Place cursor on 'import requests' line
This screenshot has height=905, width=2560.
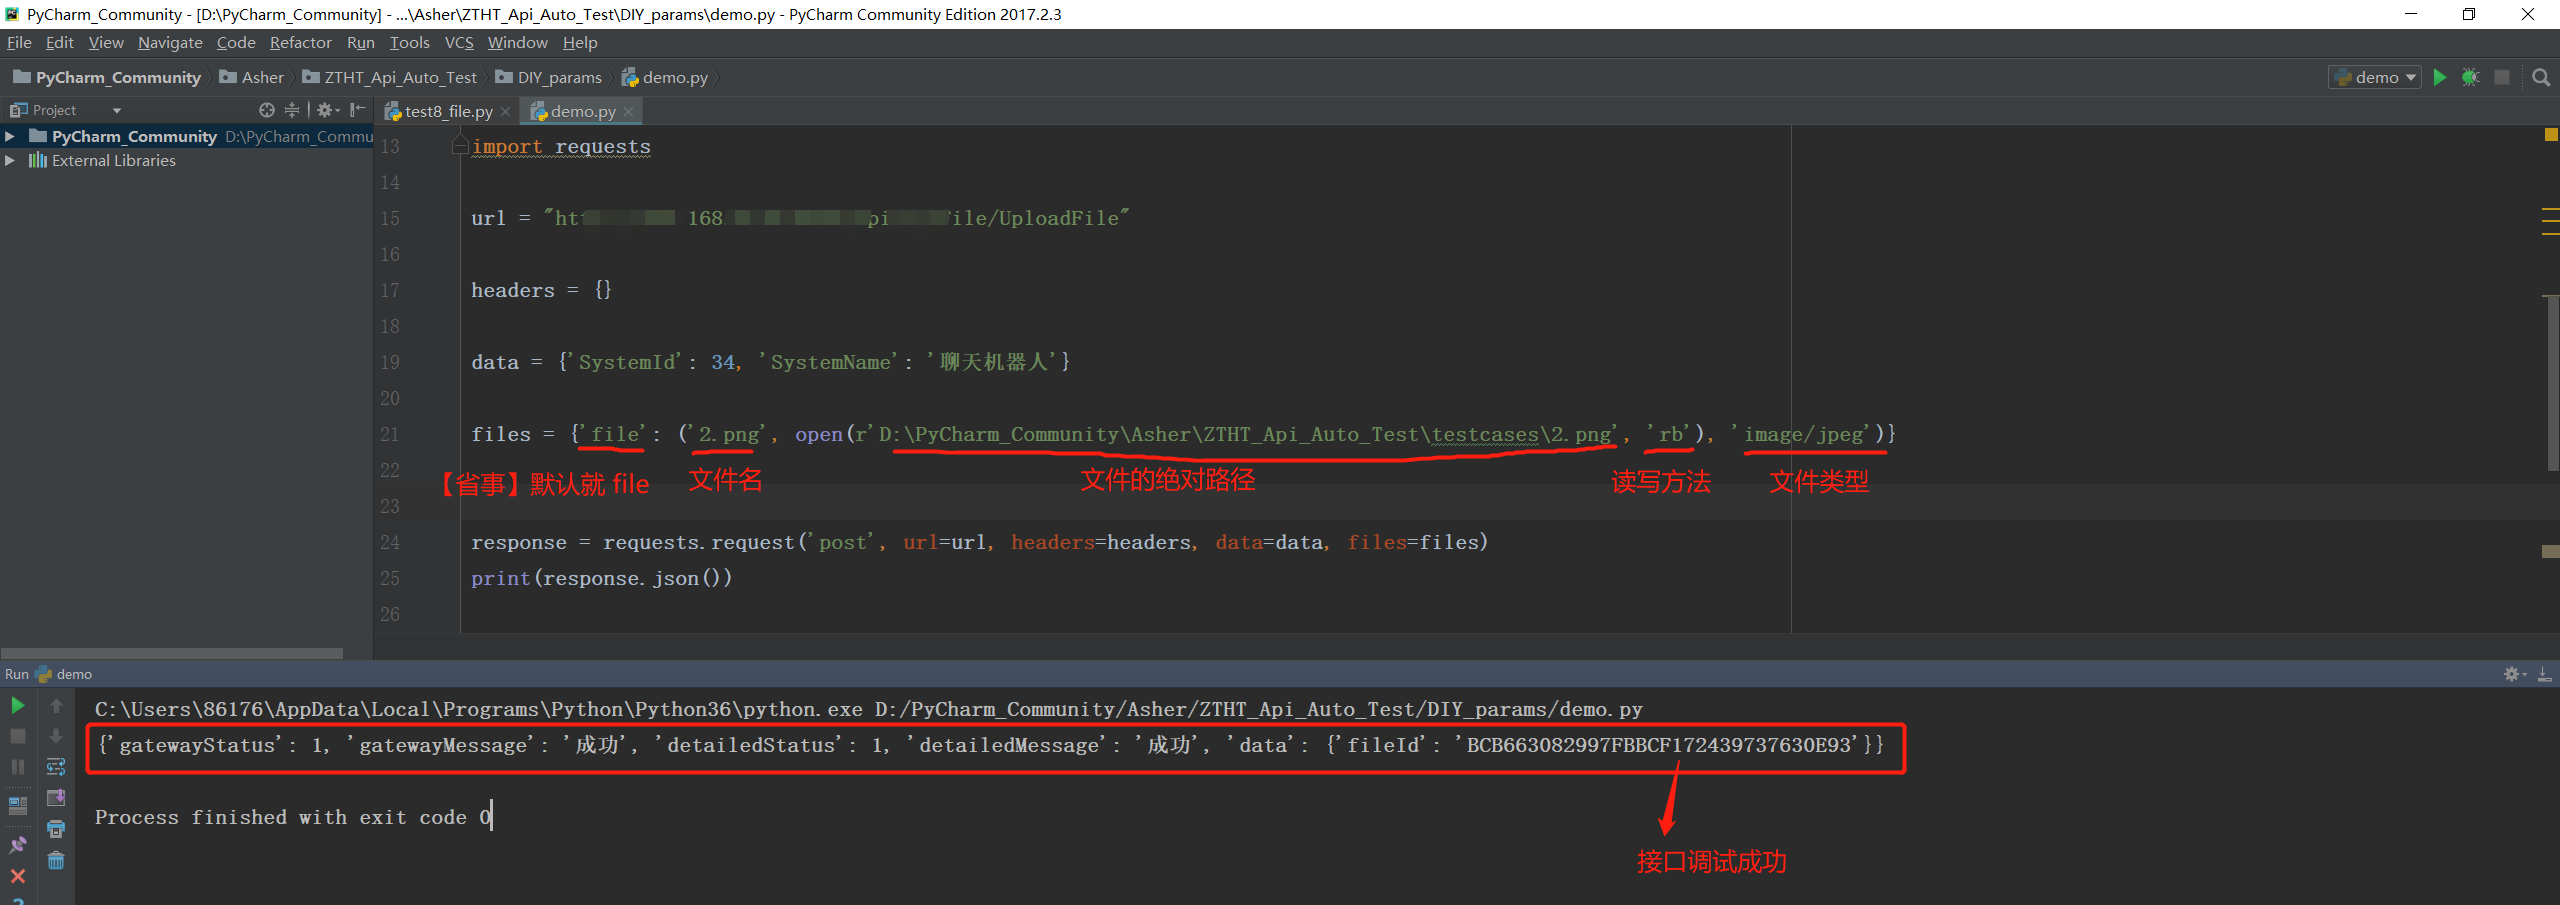click(x=561, y=146)
